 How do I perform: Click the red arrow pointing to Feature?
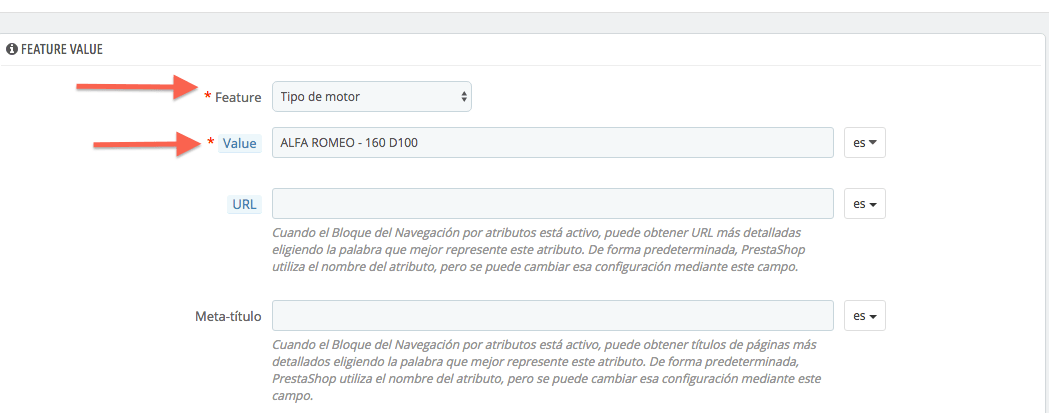(136, 88)
